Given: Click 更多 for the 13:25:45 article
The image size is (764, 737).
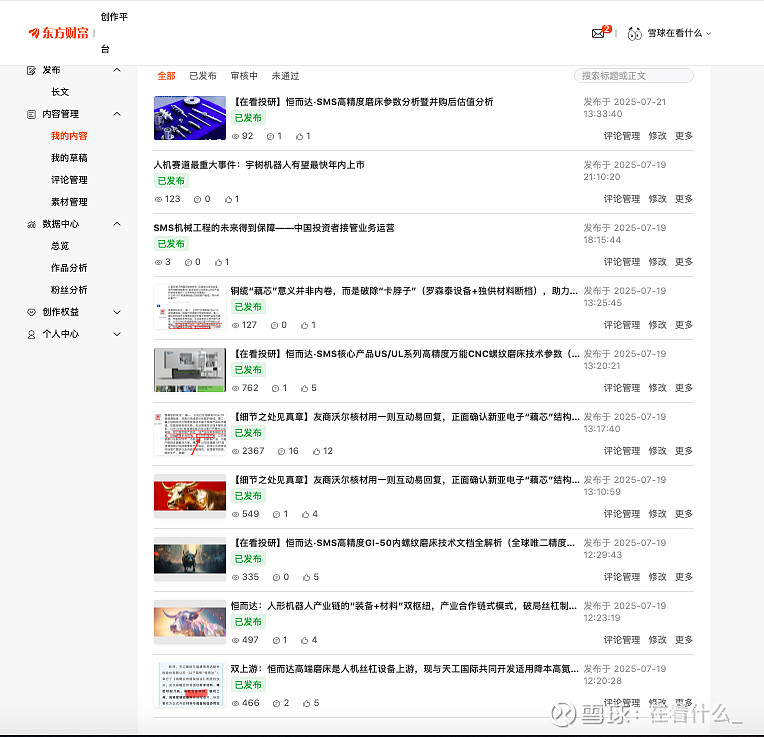Looking at the screenshot, I should click(x=684, y=325).
